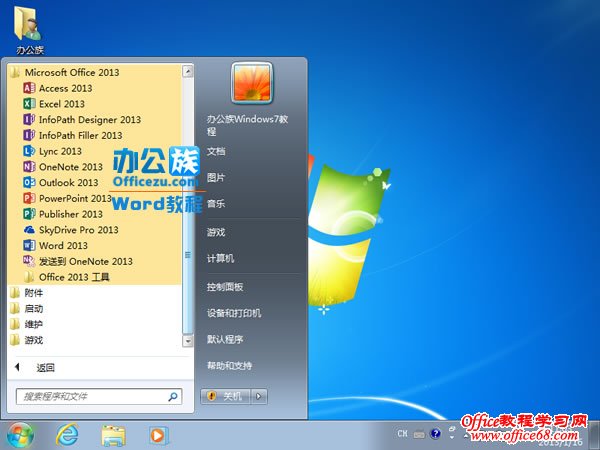This screenshot has width=600, height=450.
Task: Open 办公族Windows7教程 user folder link
Action: [x=247, y=125]
